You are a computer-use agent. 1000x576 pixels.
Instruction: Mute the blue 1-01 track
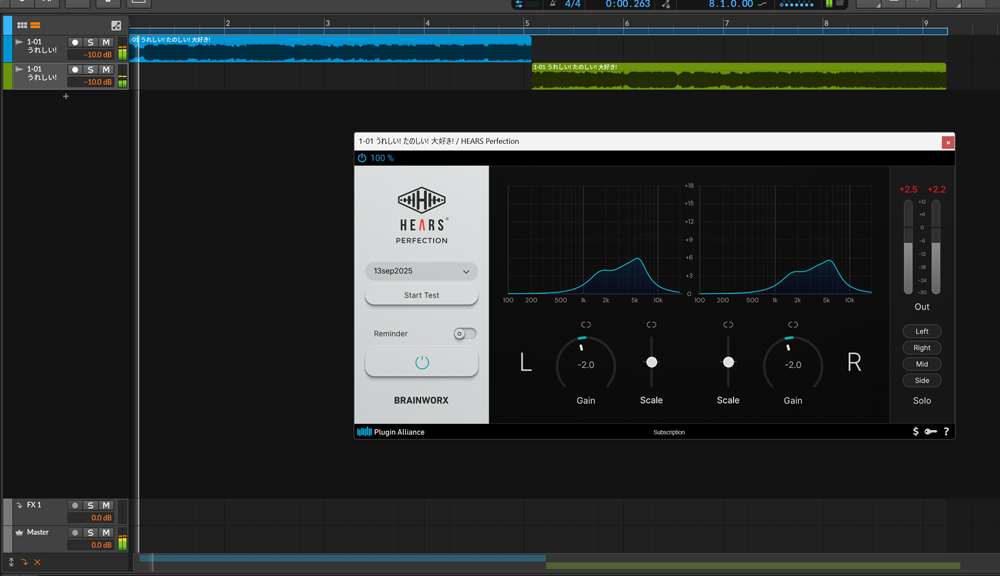click(x=106, y=43)
